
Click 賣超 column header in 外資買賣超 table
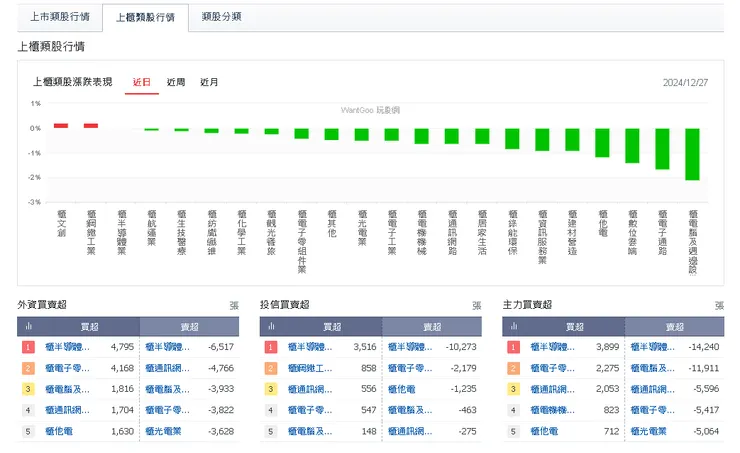click(x=189, y=327)
